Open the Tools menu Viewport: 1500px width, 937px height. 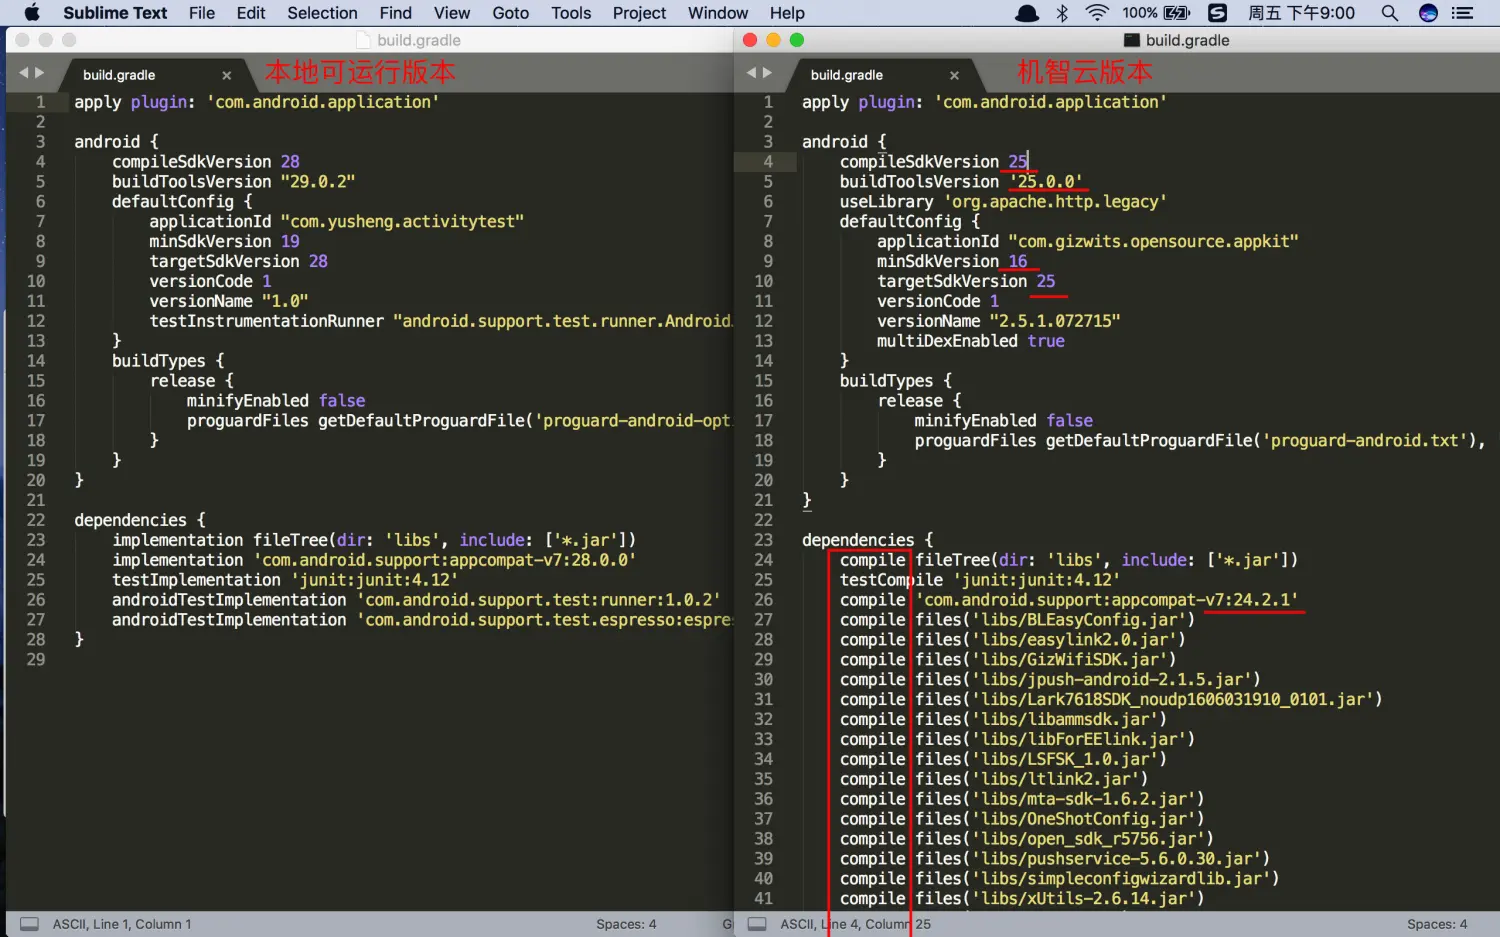[x=571, y=13]
